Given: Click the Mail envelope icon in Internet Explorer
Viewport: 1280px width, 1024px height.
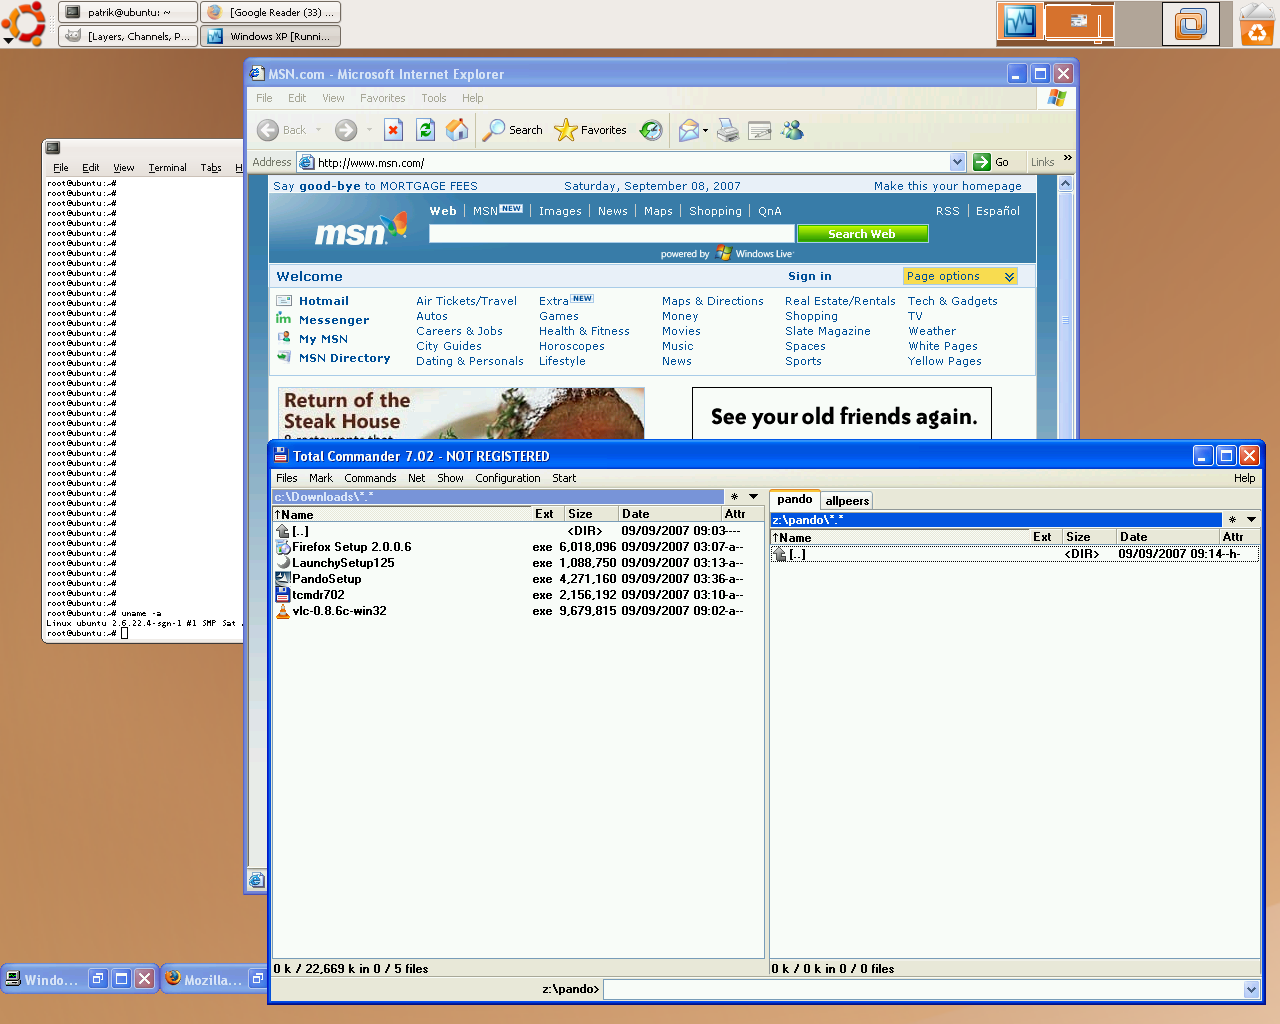Looking at the screenshot, I should pyautogui.click(x=688, y=130).
